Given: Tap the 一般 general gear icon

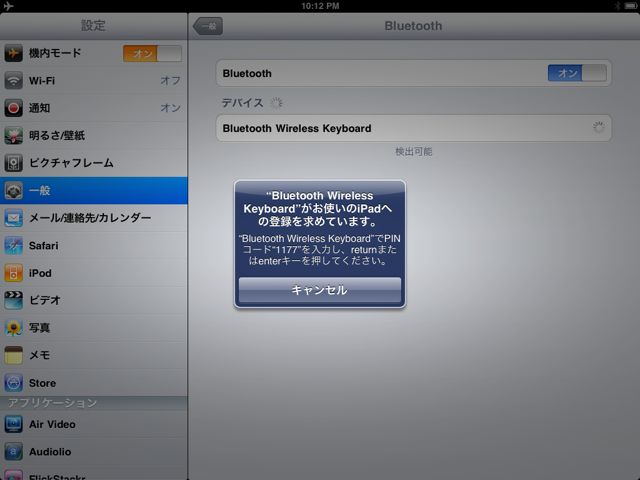Looking at the screenshot, I should pos(13,191).
